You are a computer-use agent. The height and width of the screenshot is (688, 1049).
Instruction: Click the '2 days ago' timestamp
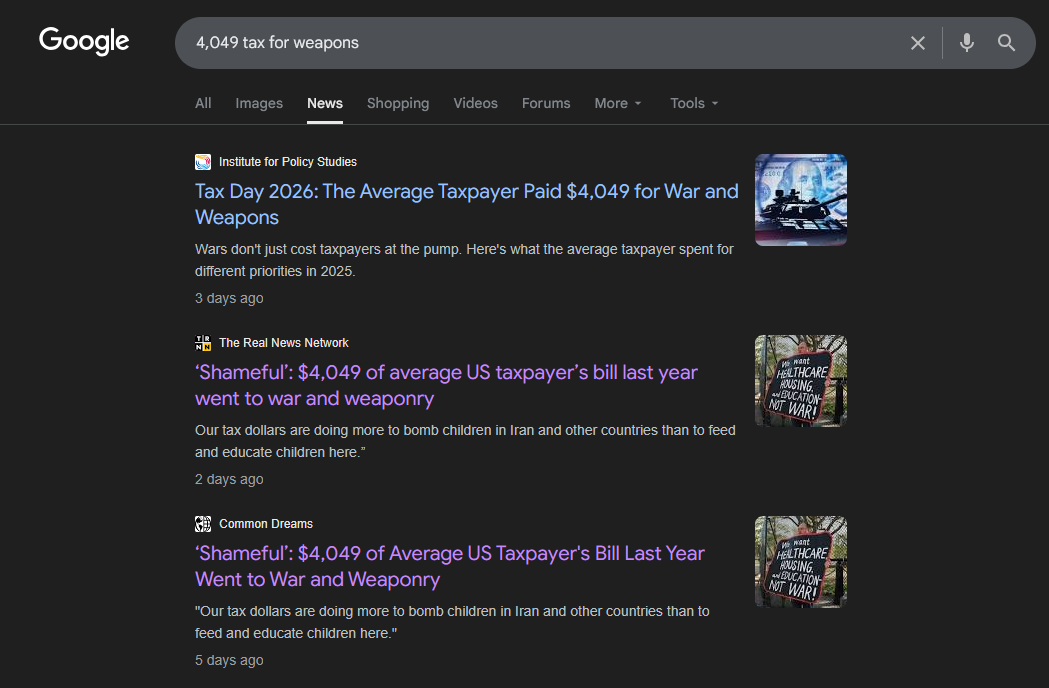229,479
